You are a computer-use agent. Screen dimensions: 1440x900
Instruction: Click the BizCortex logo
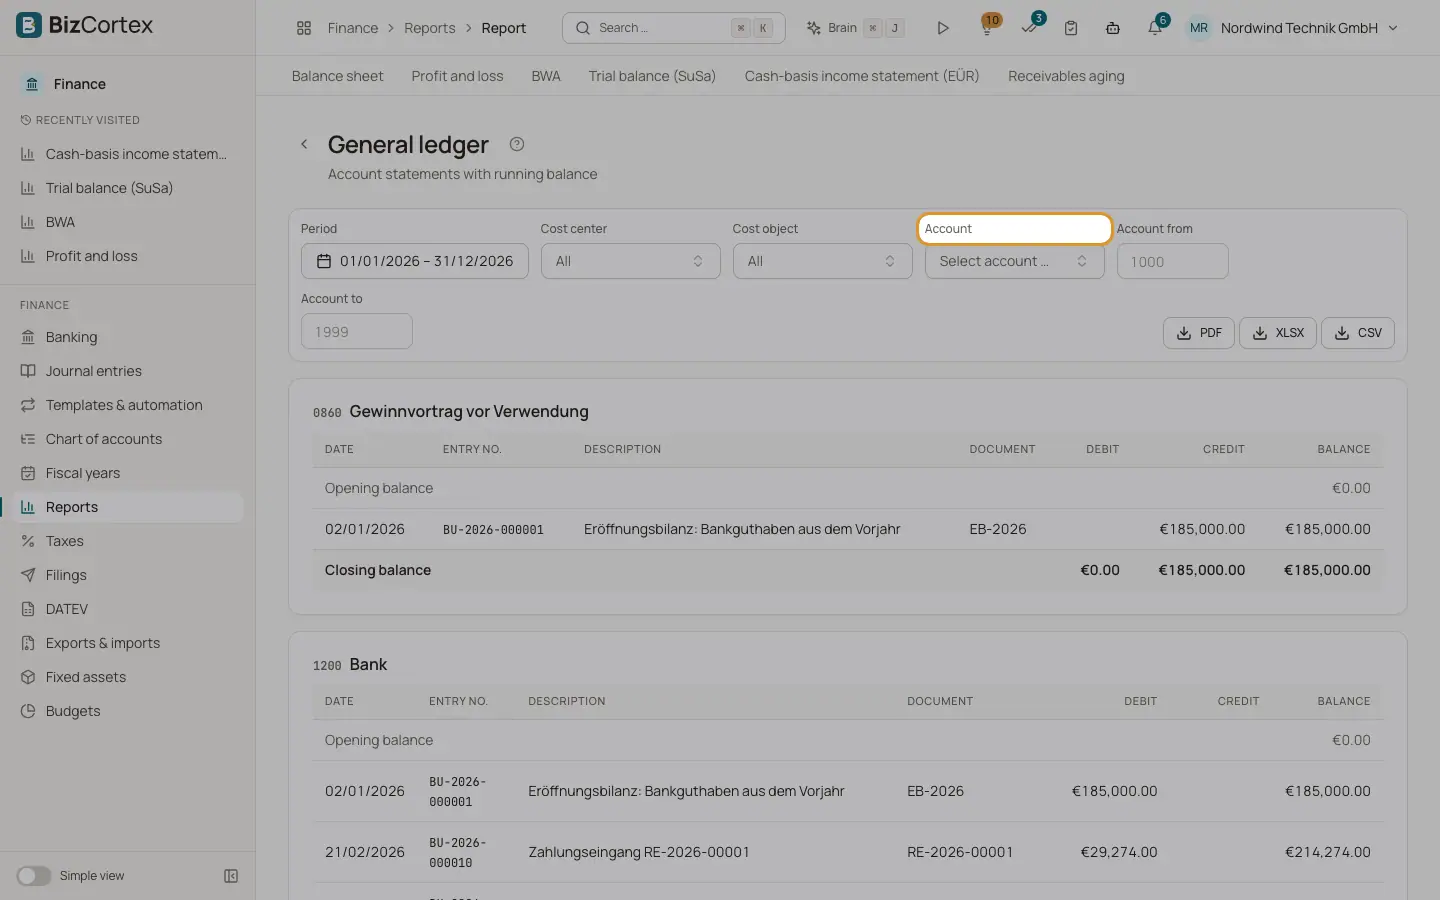(x=86, y=25)
